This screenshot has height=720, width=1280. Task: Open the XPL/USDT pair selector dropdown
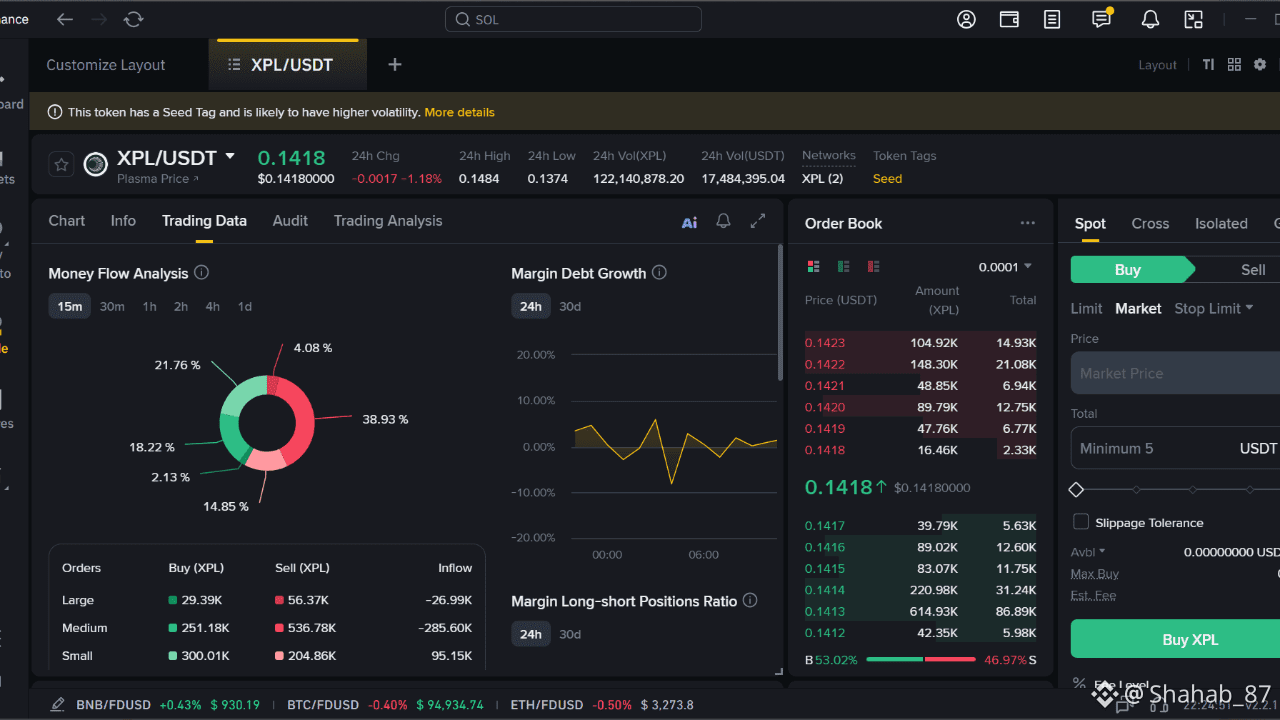[x=230, y=157]
